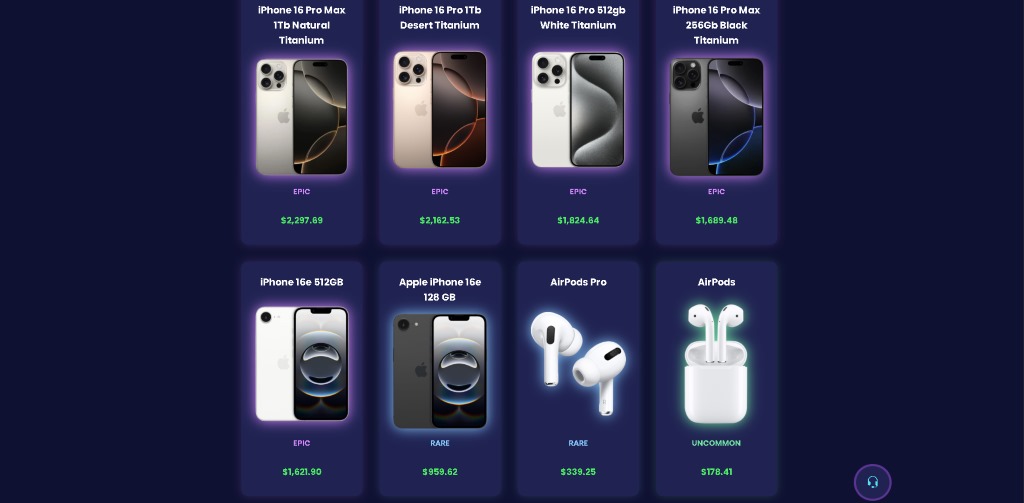Click the $178.41 AirPods price
Screen dimensions: 1024x503
716,472
